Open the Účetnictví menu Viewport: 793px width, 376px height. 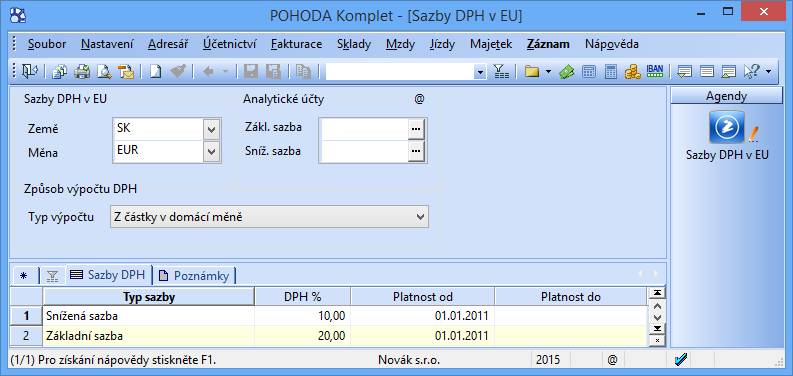[230, 44]
